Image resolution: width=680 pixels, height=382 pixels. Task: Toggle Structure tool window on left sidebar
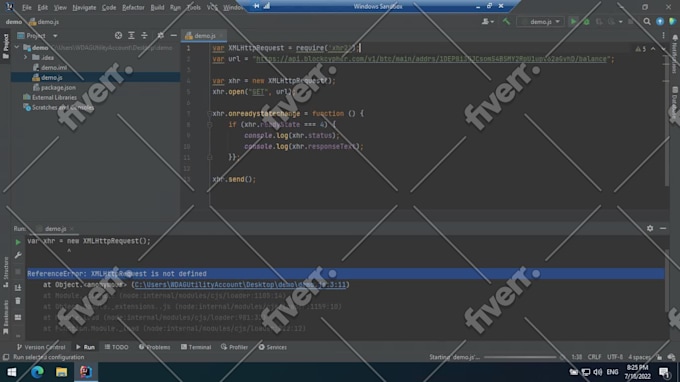click(6, 272)
